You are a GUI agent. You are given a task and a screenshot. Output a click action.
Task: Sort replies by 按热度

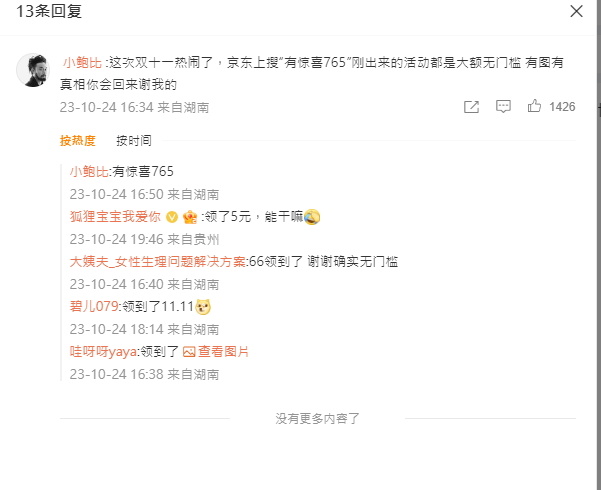[x=77, y=141]
